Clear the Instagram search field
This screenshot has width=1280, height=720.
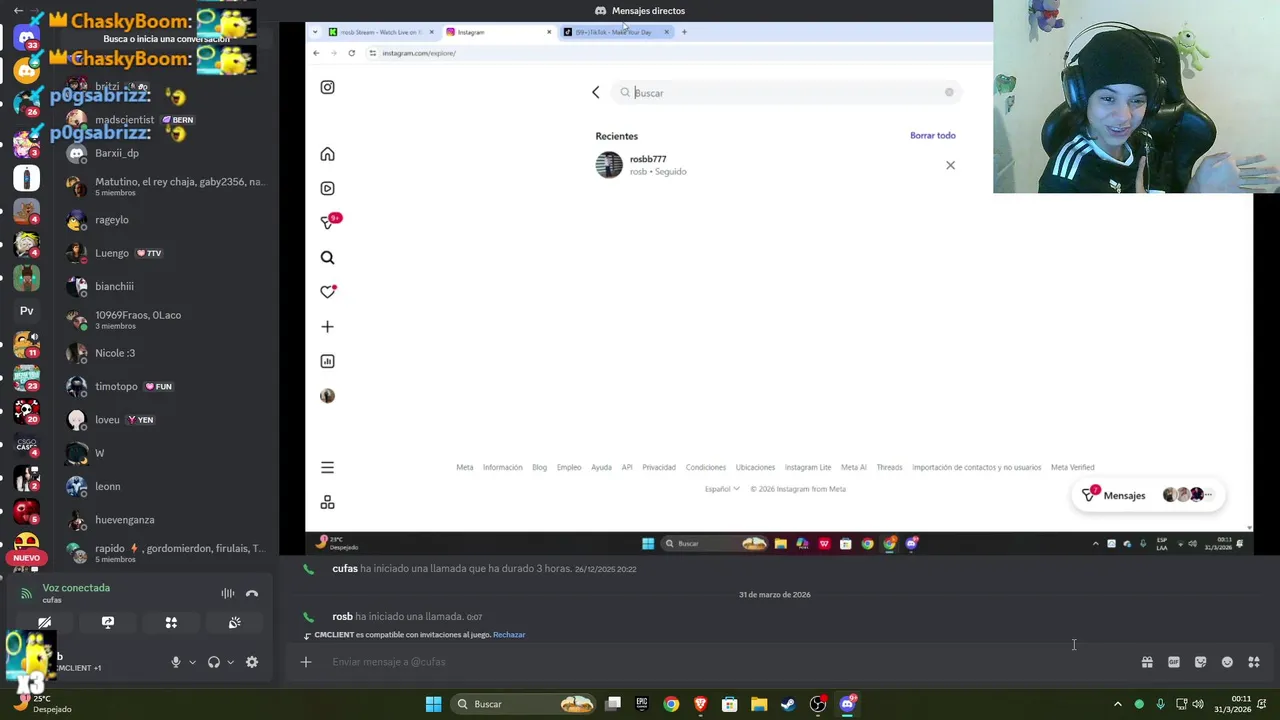tap(949, 92)
